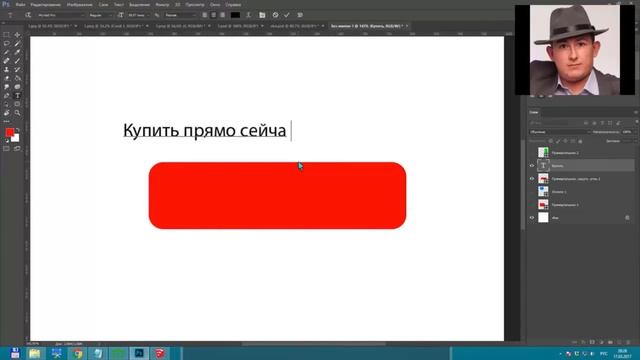Select the Healing Brush tool

click(x=7, y=60)
